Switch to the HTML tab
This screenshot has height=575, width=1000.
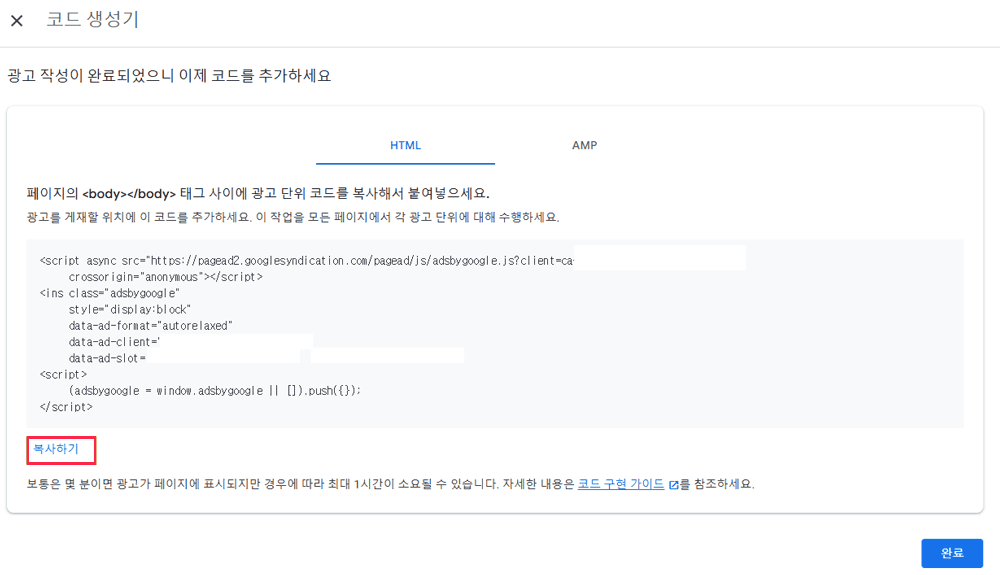pos(406,146)
